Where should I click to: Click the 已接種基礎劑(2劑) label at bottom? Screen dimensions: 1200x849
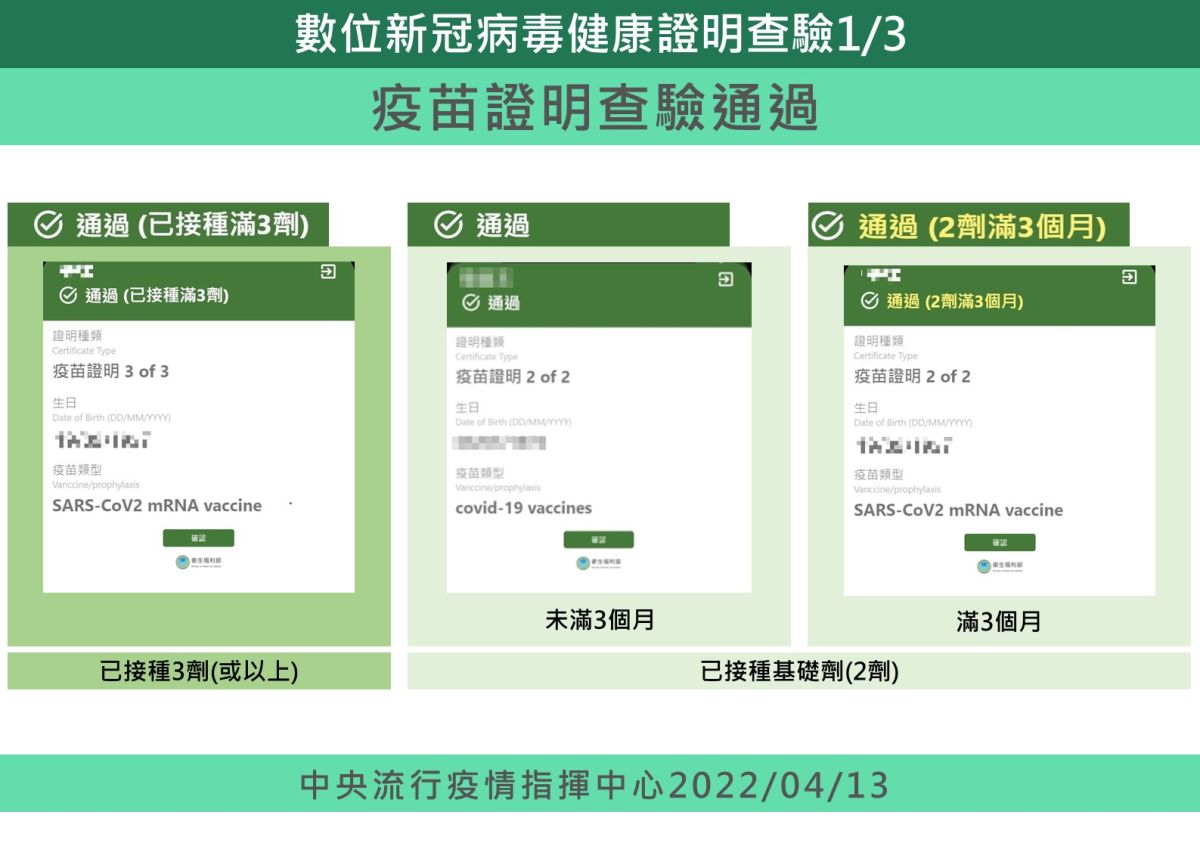coord(795,674)
